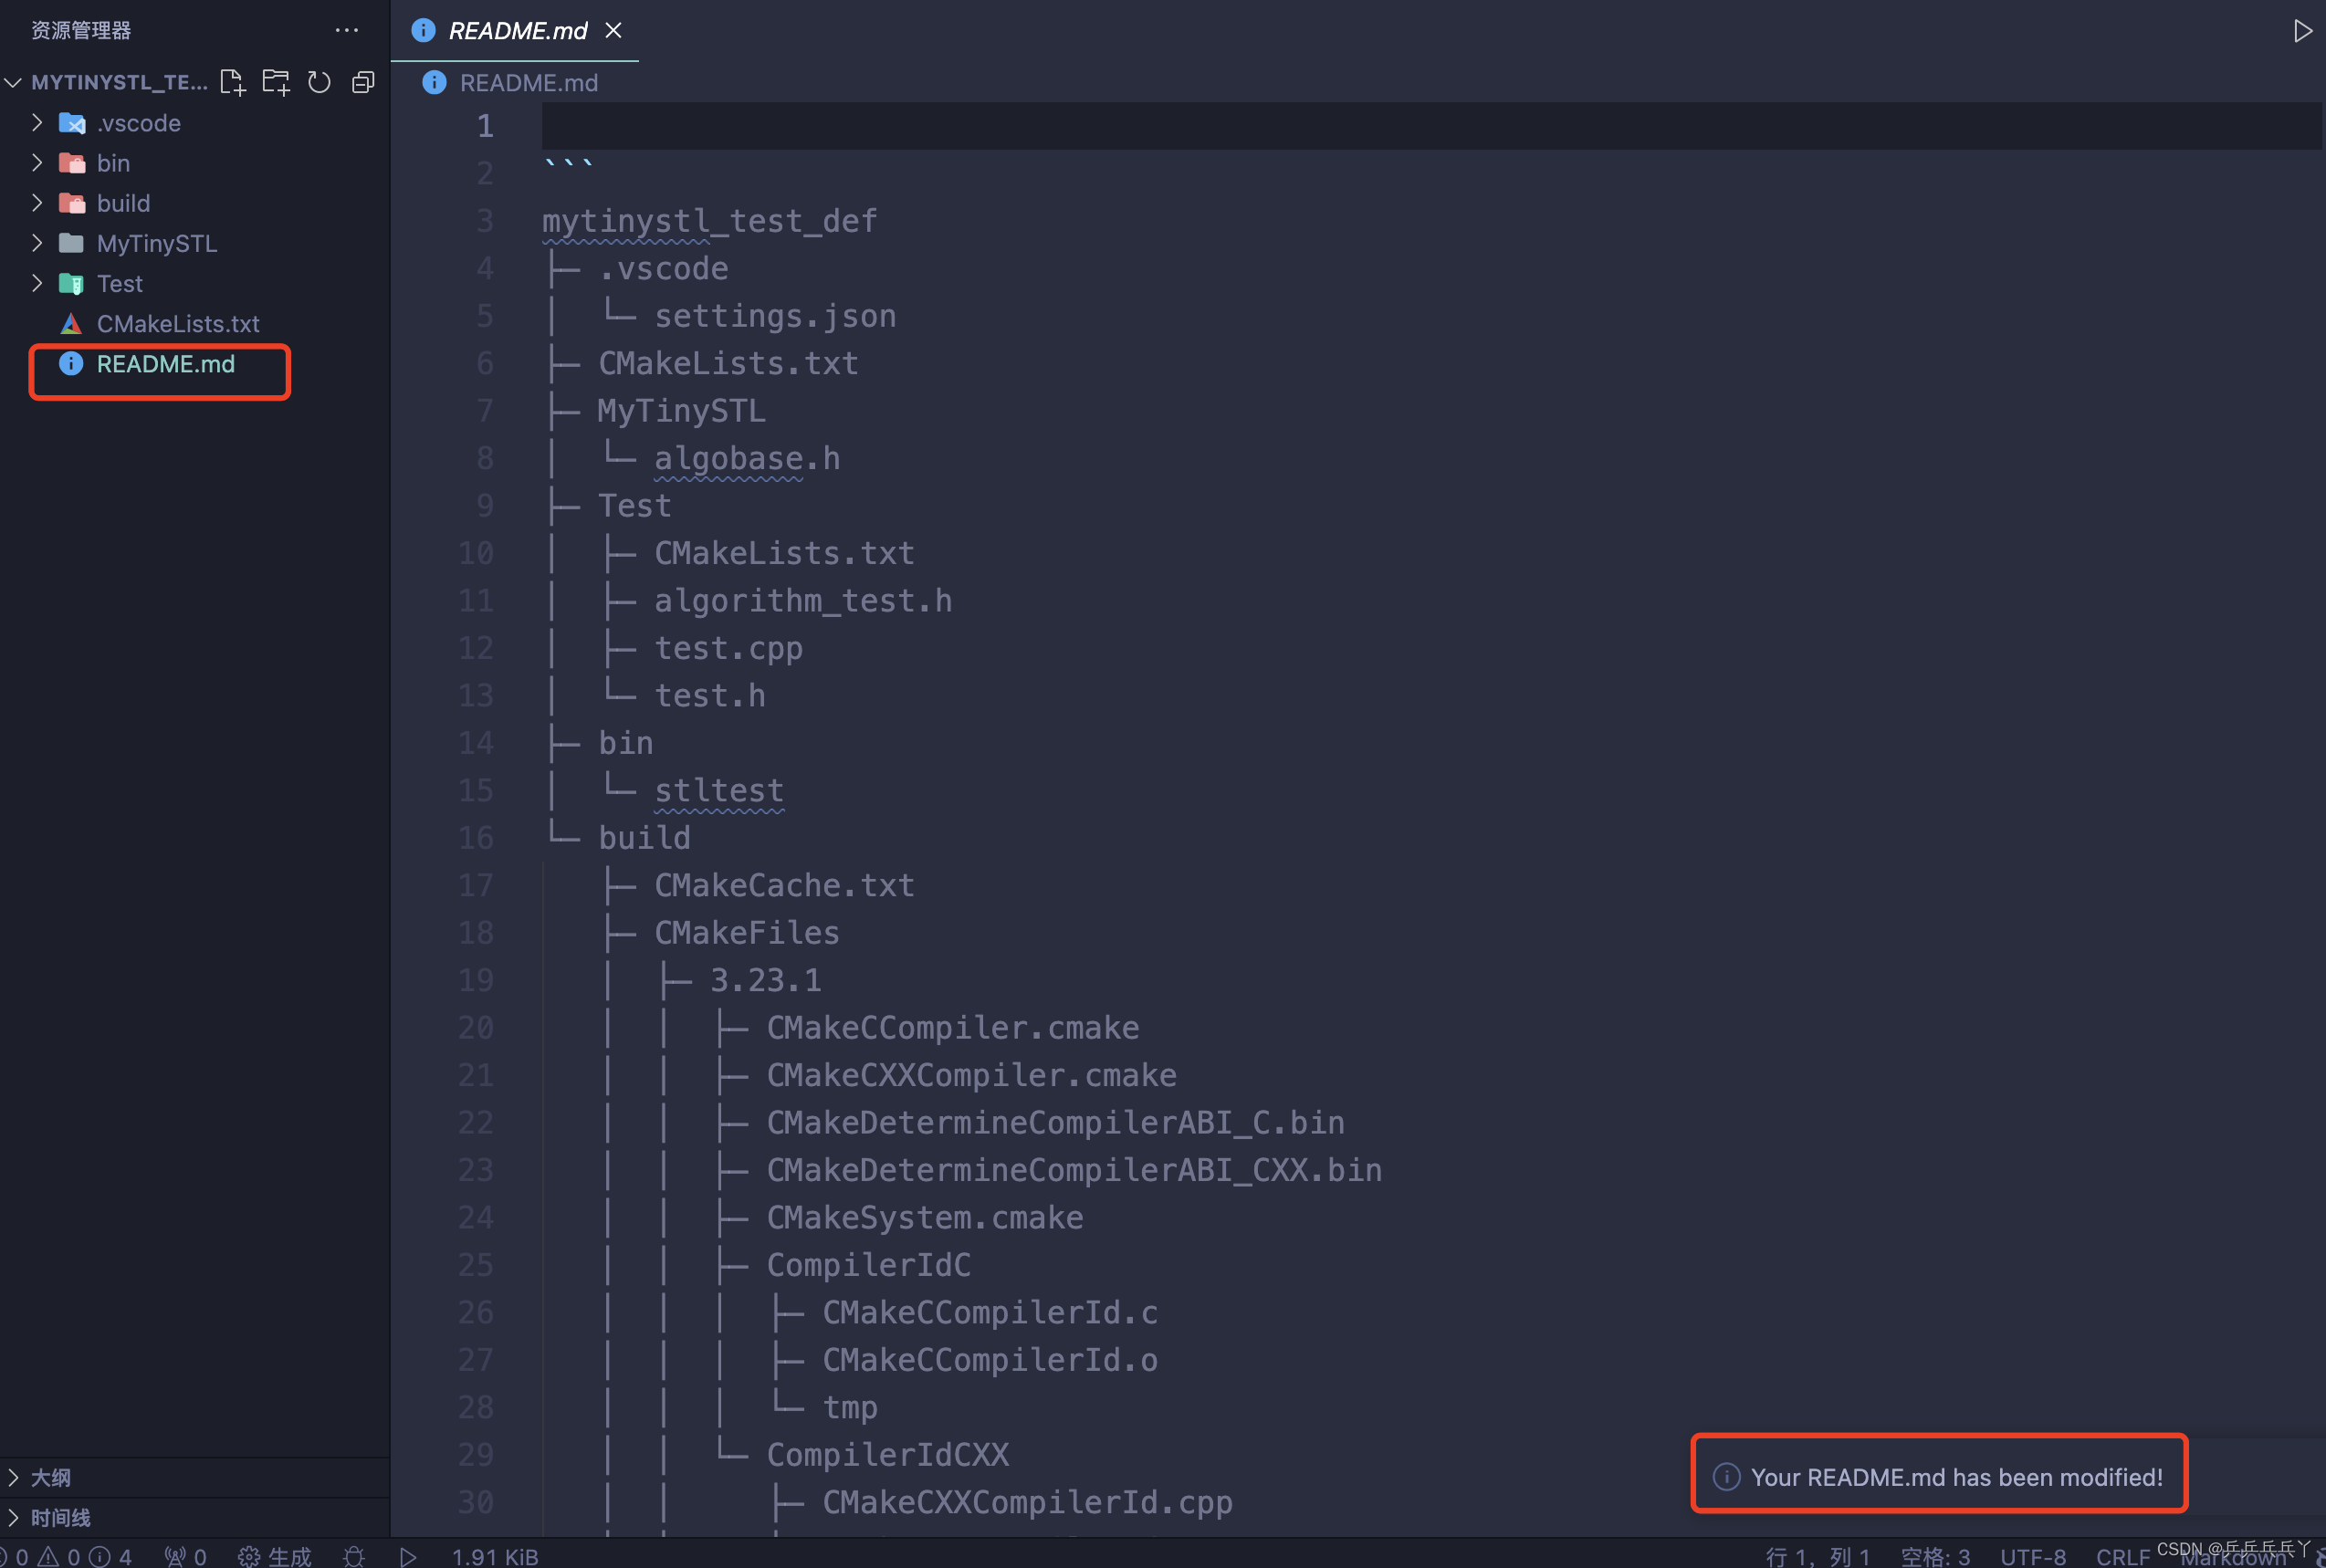
Task: Expand the 时间线 timeline section
Action: [60, 1517]
